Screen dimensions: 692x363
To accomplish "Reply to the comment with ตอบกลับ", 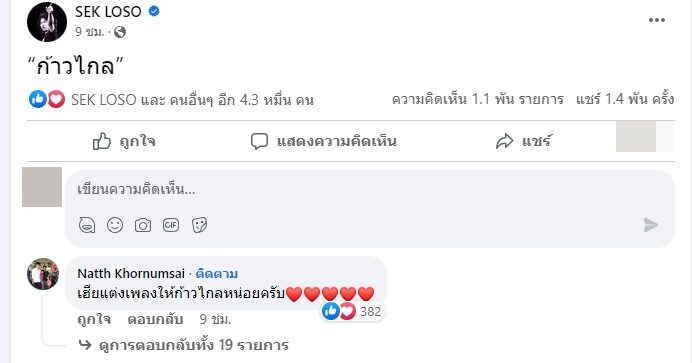I will tap(155, 319).
